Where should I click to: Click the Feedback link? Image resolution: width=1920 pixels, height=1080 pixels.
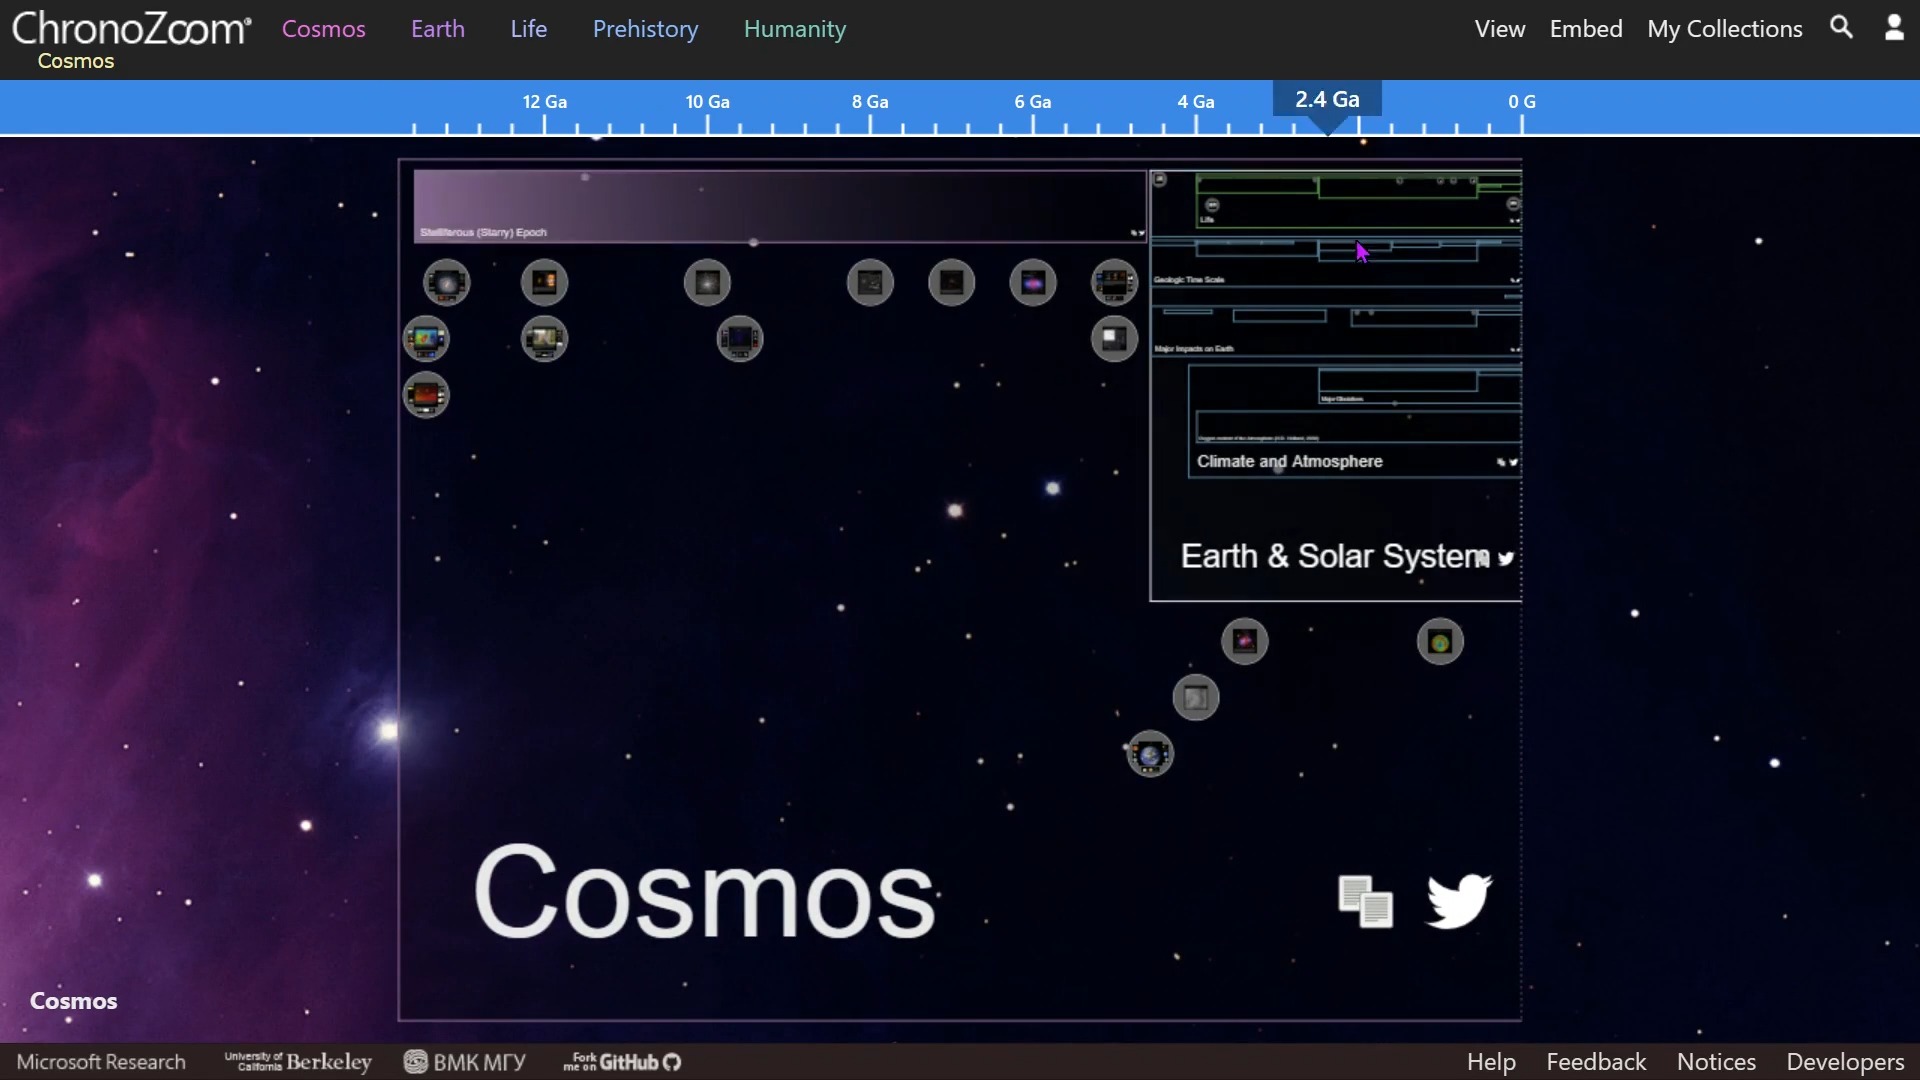pyautogui.click(x=1596, y=1062)
